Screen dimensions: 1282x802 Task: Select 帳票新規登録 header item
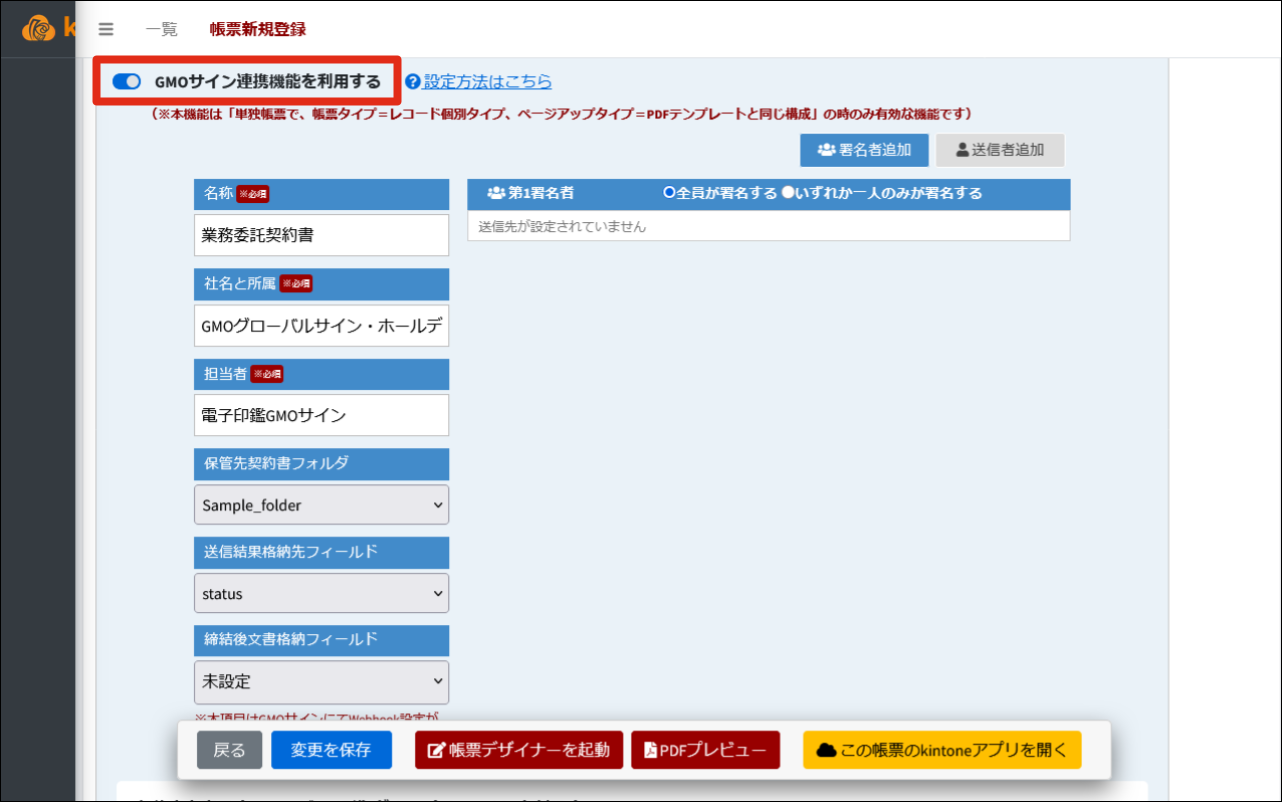pyautogui.click(x=258, y=29)
